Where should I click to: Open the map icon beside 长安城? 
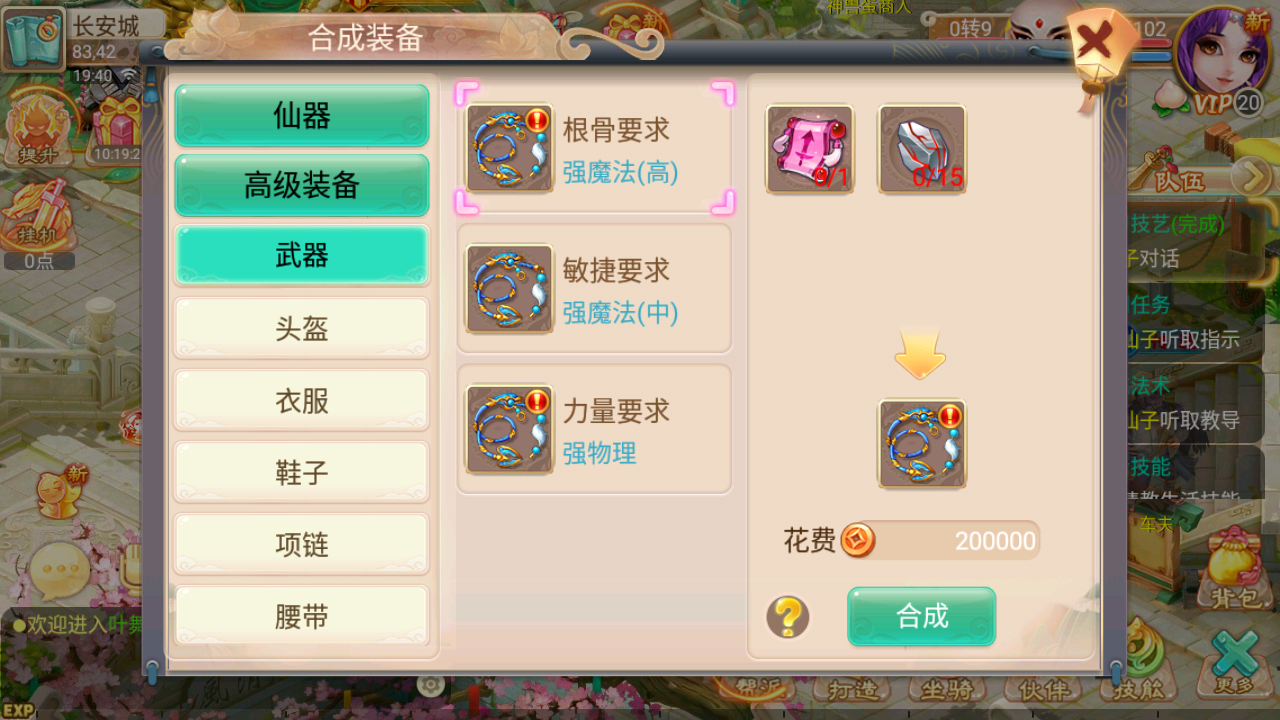coord(33,40)
